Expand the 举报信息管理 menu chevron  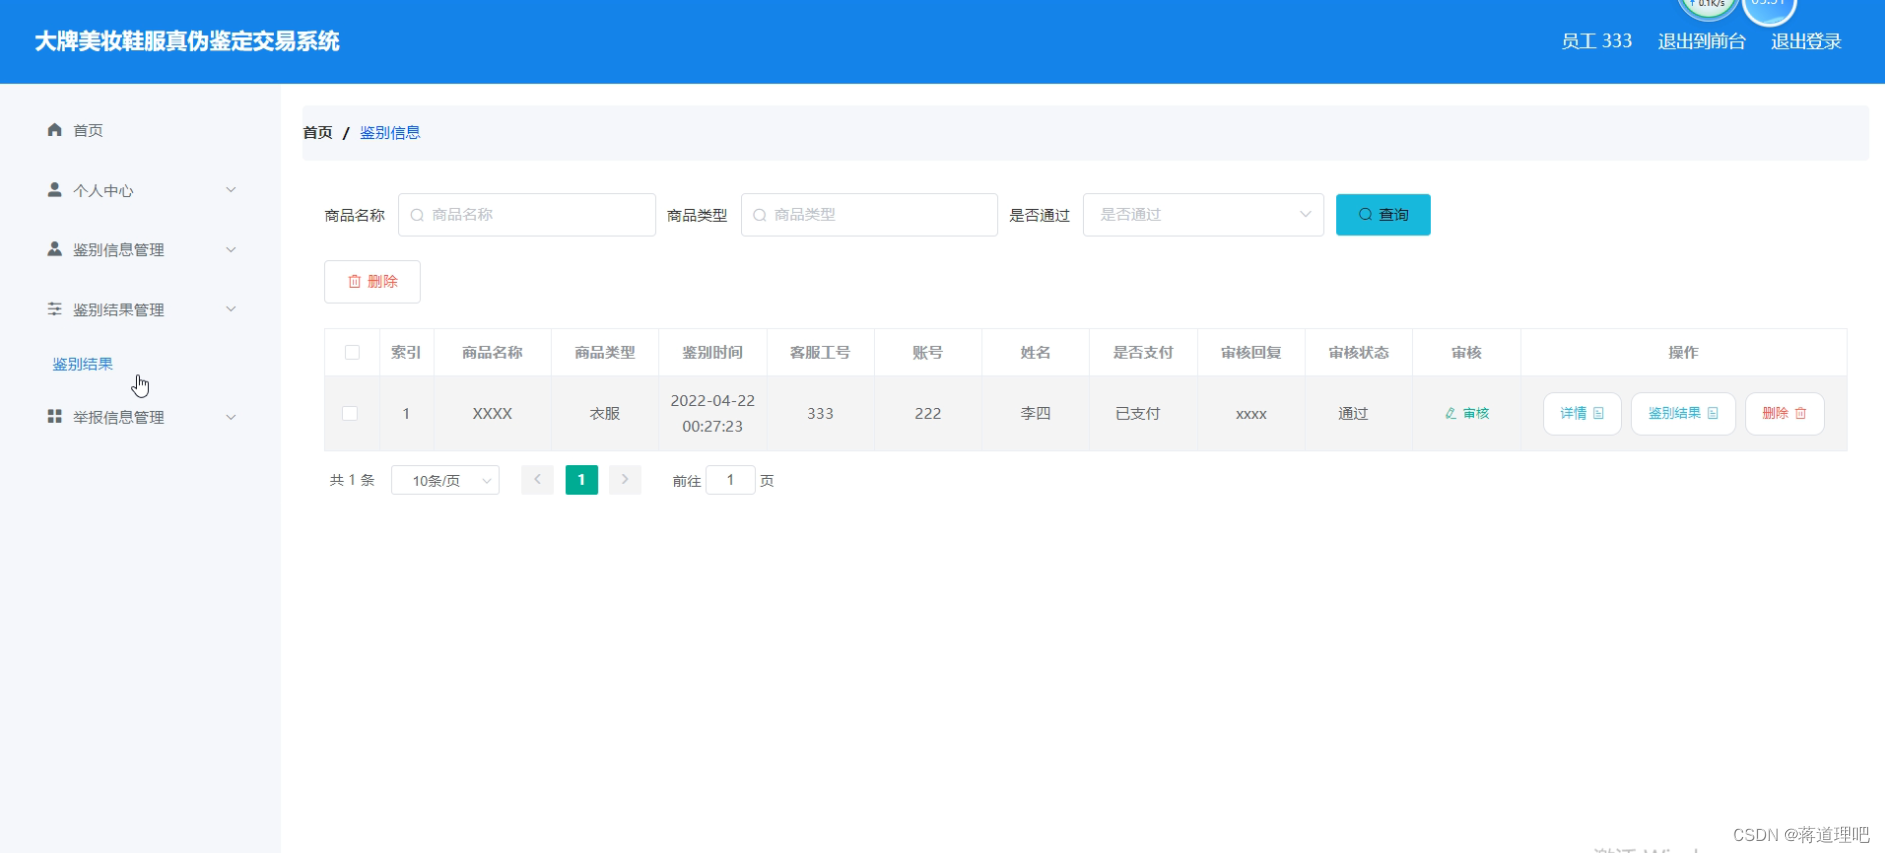pos(231,417)
